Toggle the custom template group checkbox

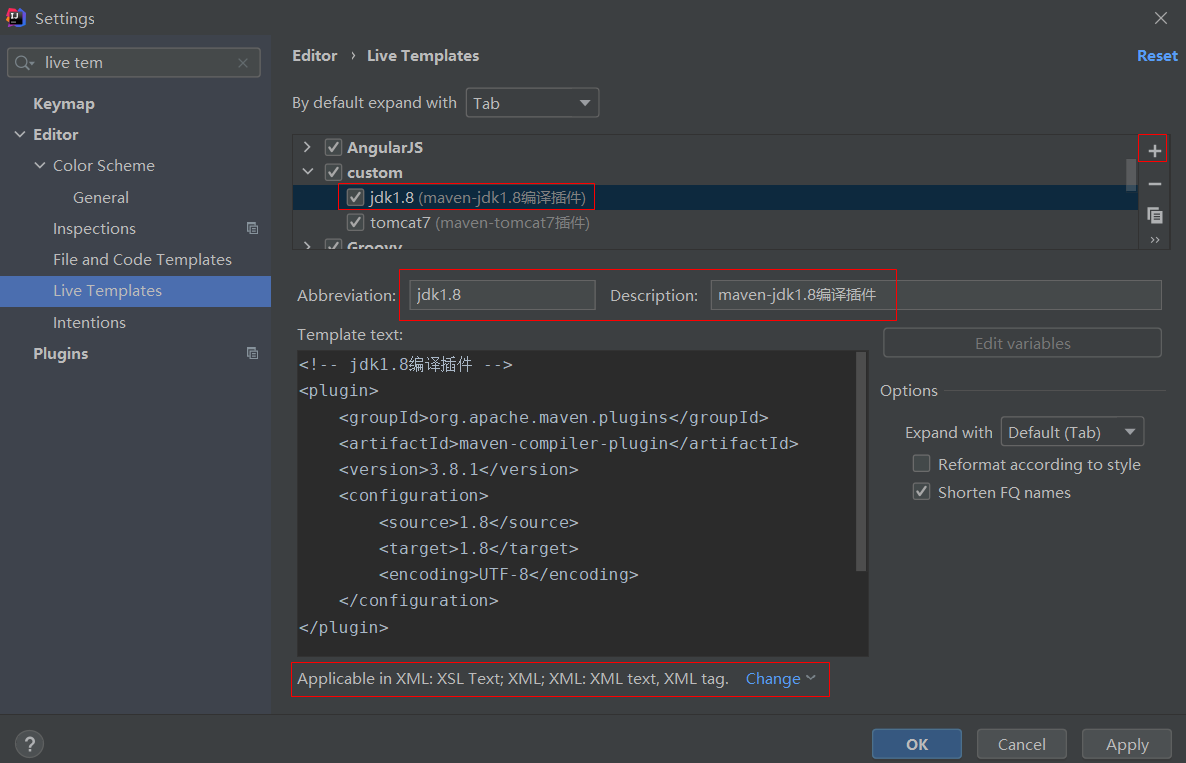point(333,172)
